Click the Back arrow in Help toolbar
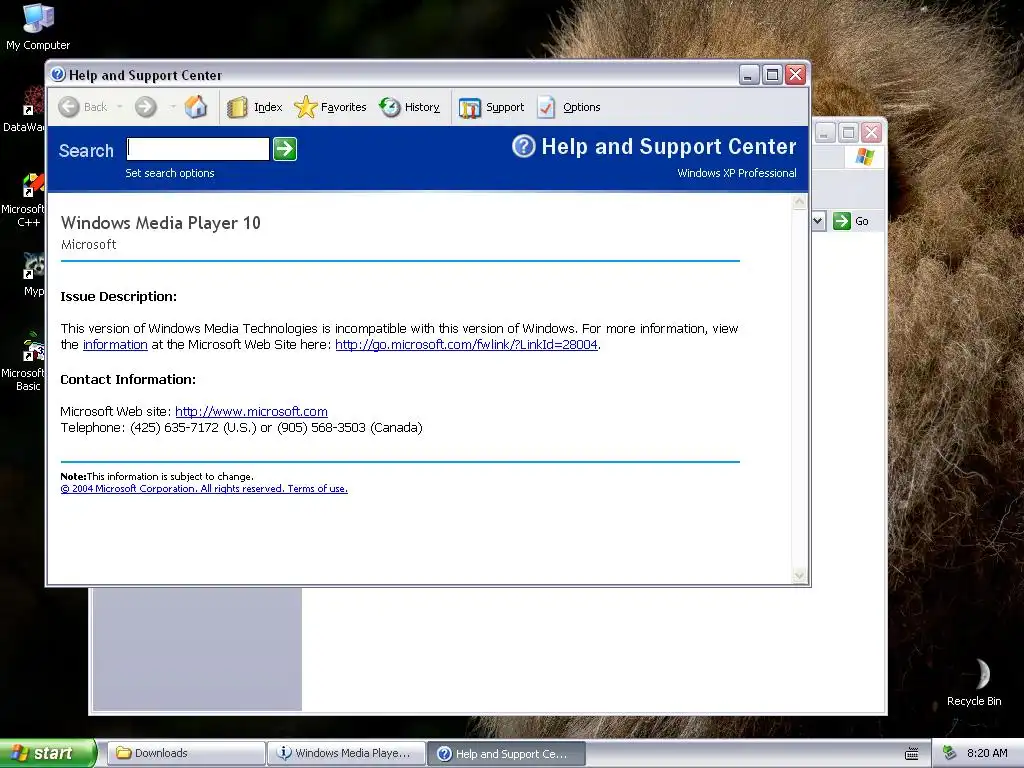 point(69,107)
